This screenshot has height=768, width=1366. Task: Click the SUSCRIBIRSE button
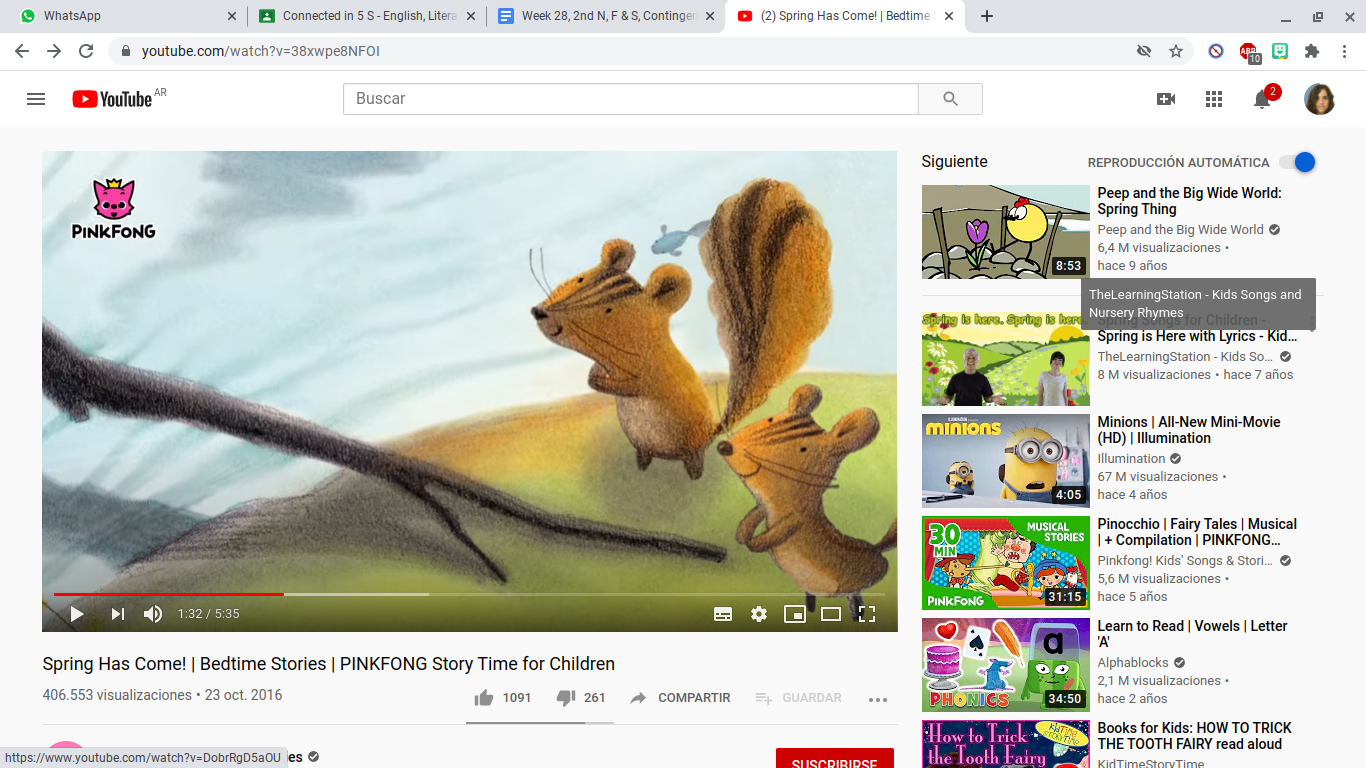coord(834,760)
